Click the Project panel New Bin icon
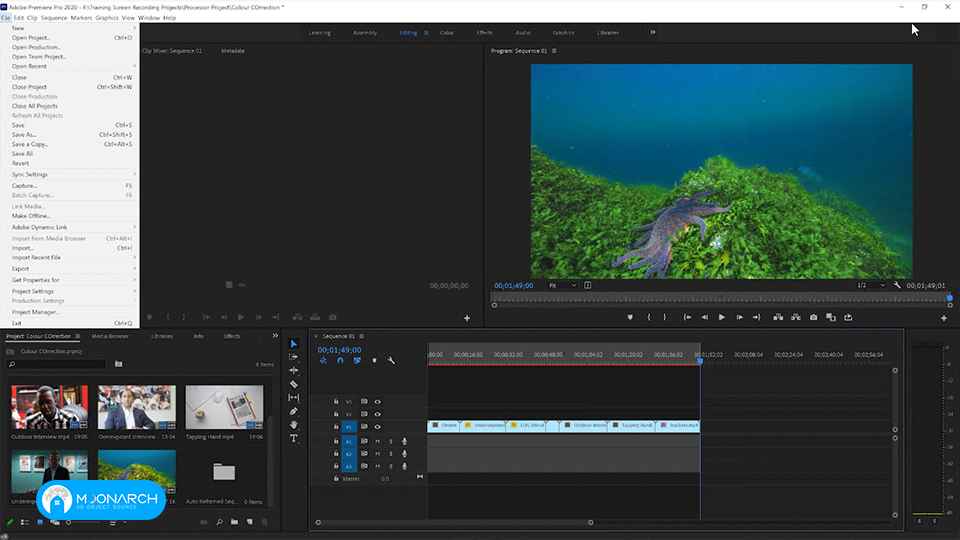 [234, 522]
